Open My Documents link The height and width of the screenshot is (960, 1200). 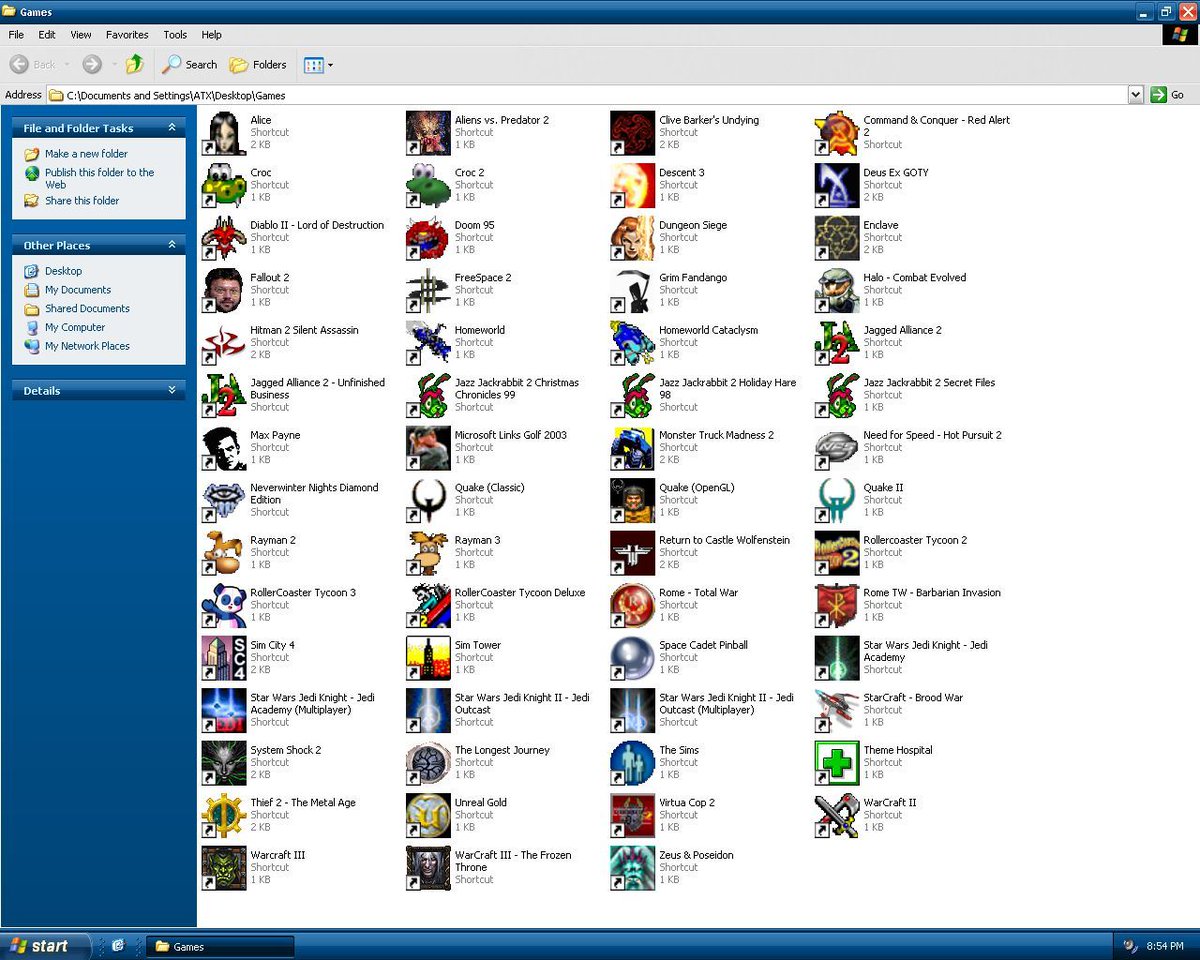78,290
